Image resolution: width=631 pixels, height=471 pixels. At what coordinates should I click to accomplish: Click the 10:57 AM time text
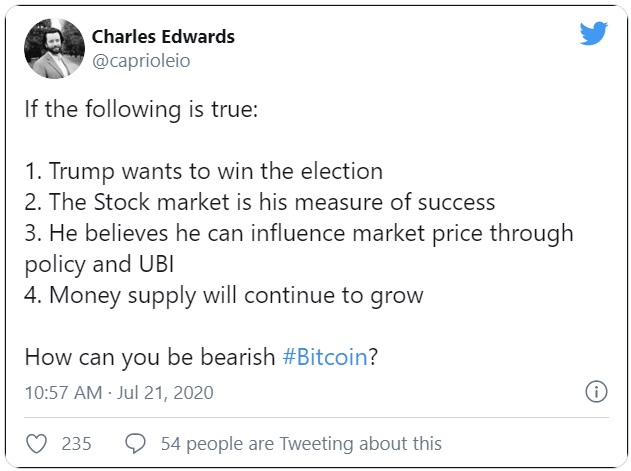click(62, 392)
